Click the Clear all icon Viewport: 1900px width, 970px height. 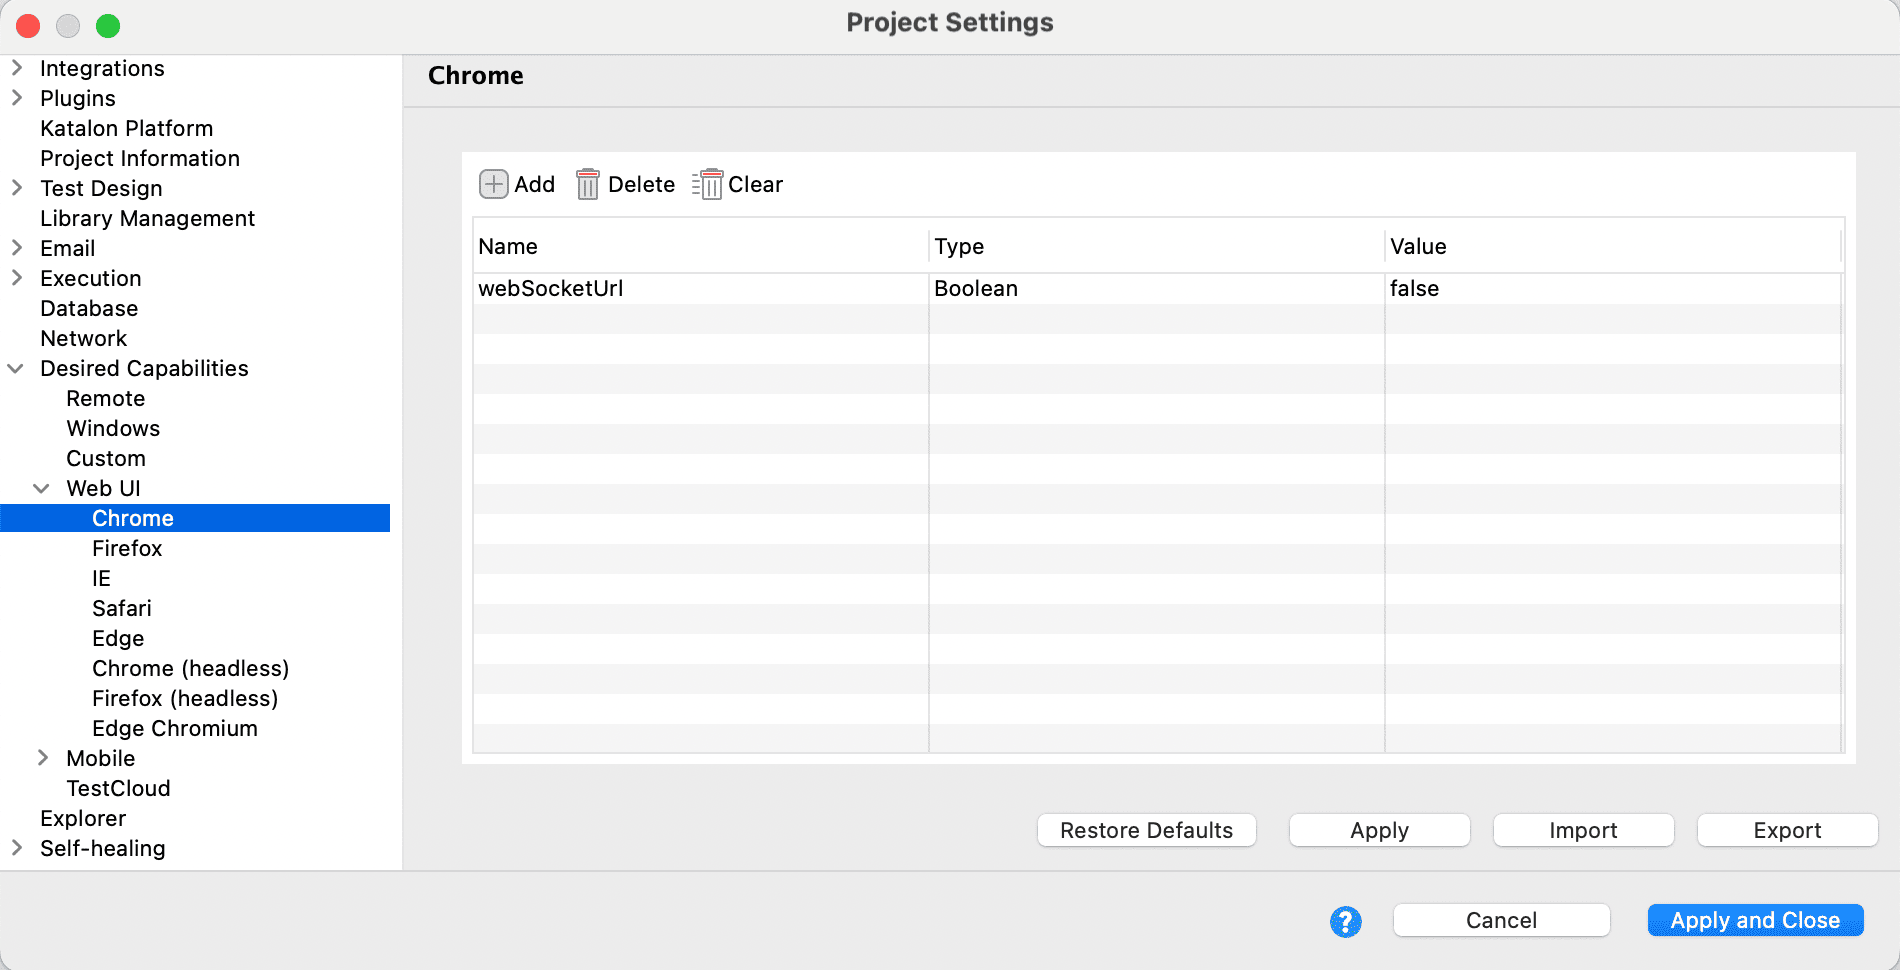(x=708, y=185)
